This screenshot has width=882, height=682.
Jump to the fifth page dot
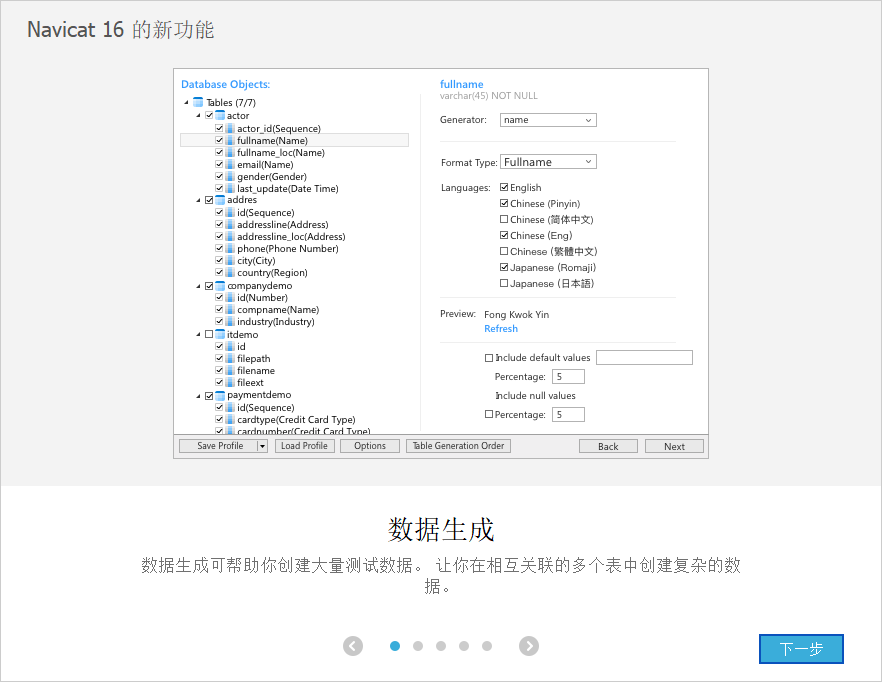(487, 646)
